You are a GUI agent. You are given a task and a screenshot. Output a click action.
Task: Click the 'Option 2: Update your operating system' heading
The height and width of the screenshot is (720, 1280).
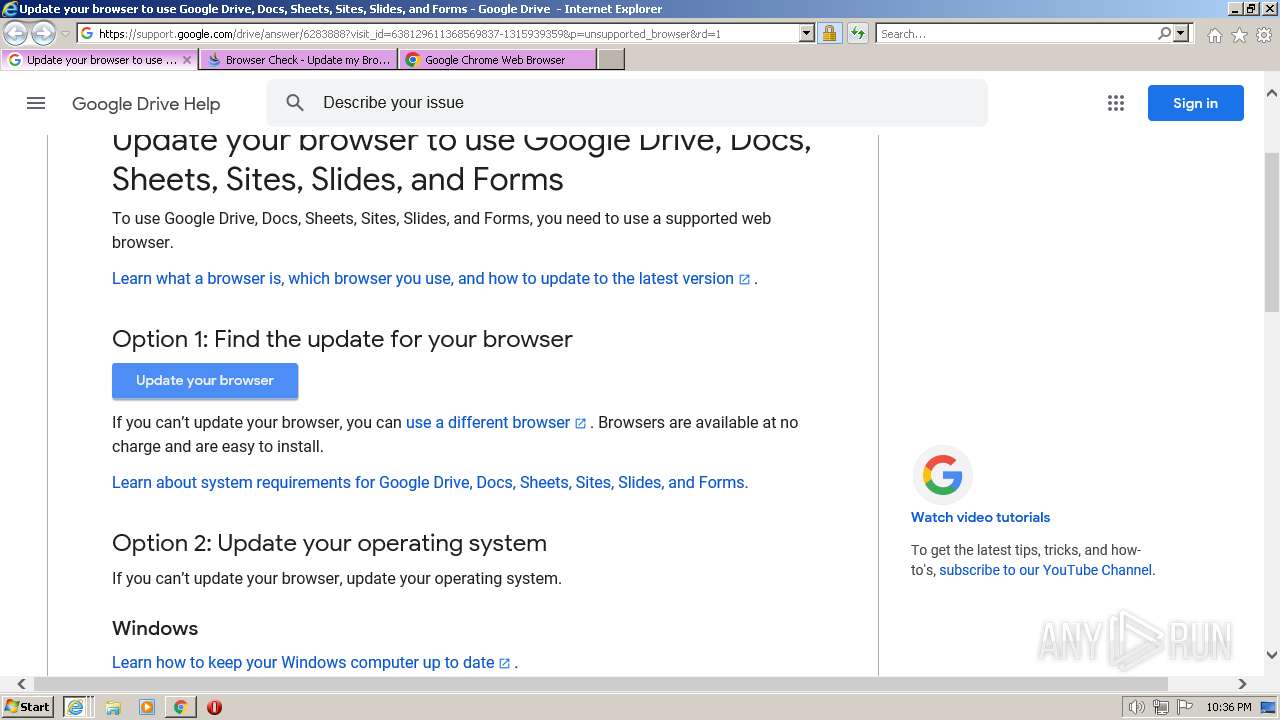coord(329,543)
